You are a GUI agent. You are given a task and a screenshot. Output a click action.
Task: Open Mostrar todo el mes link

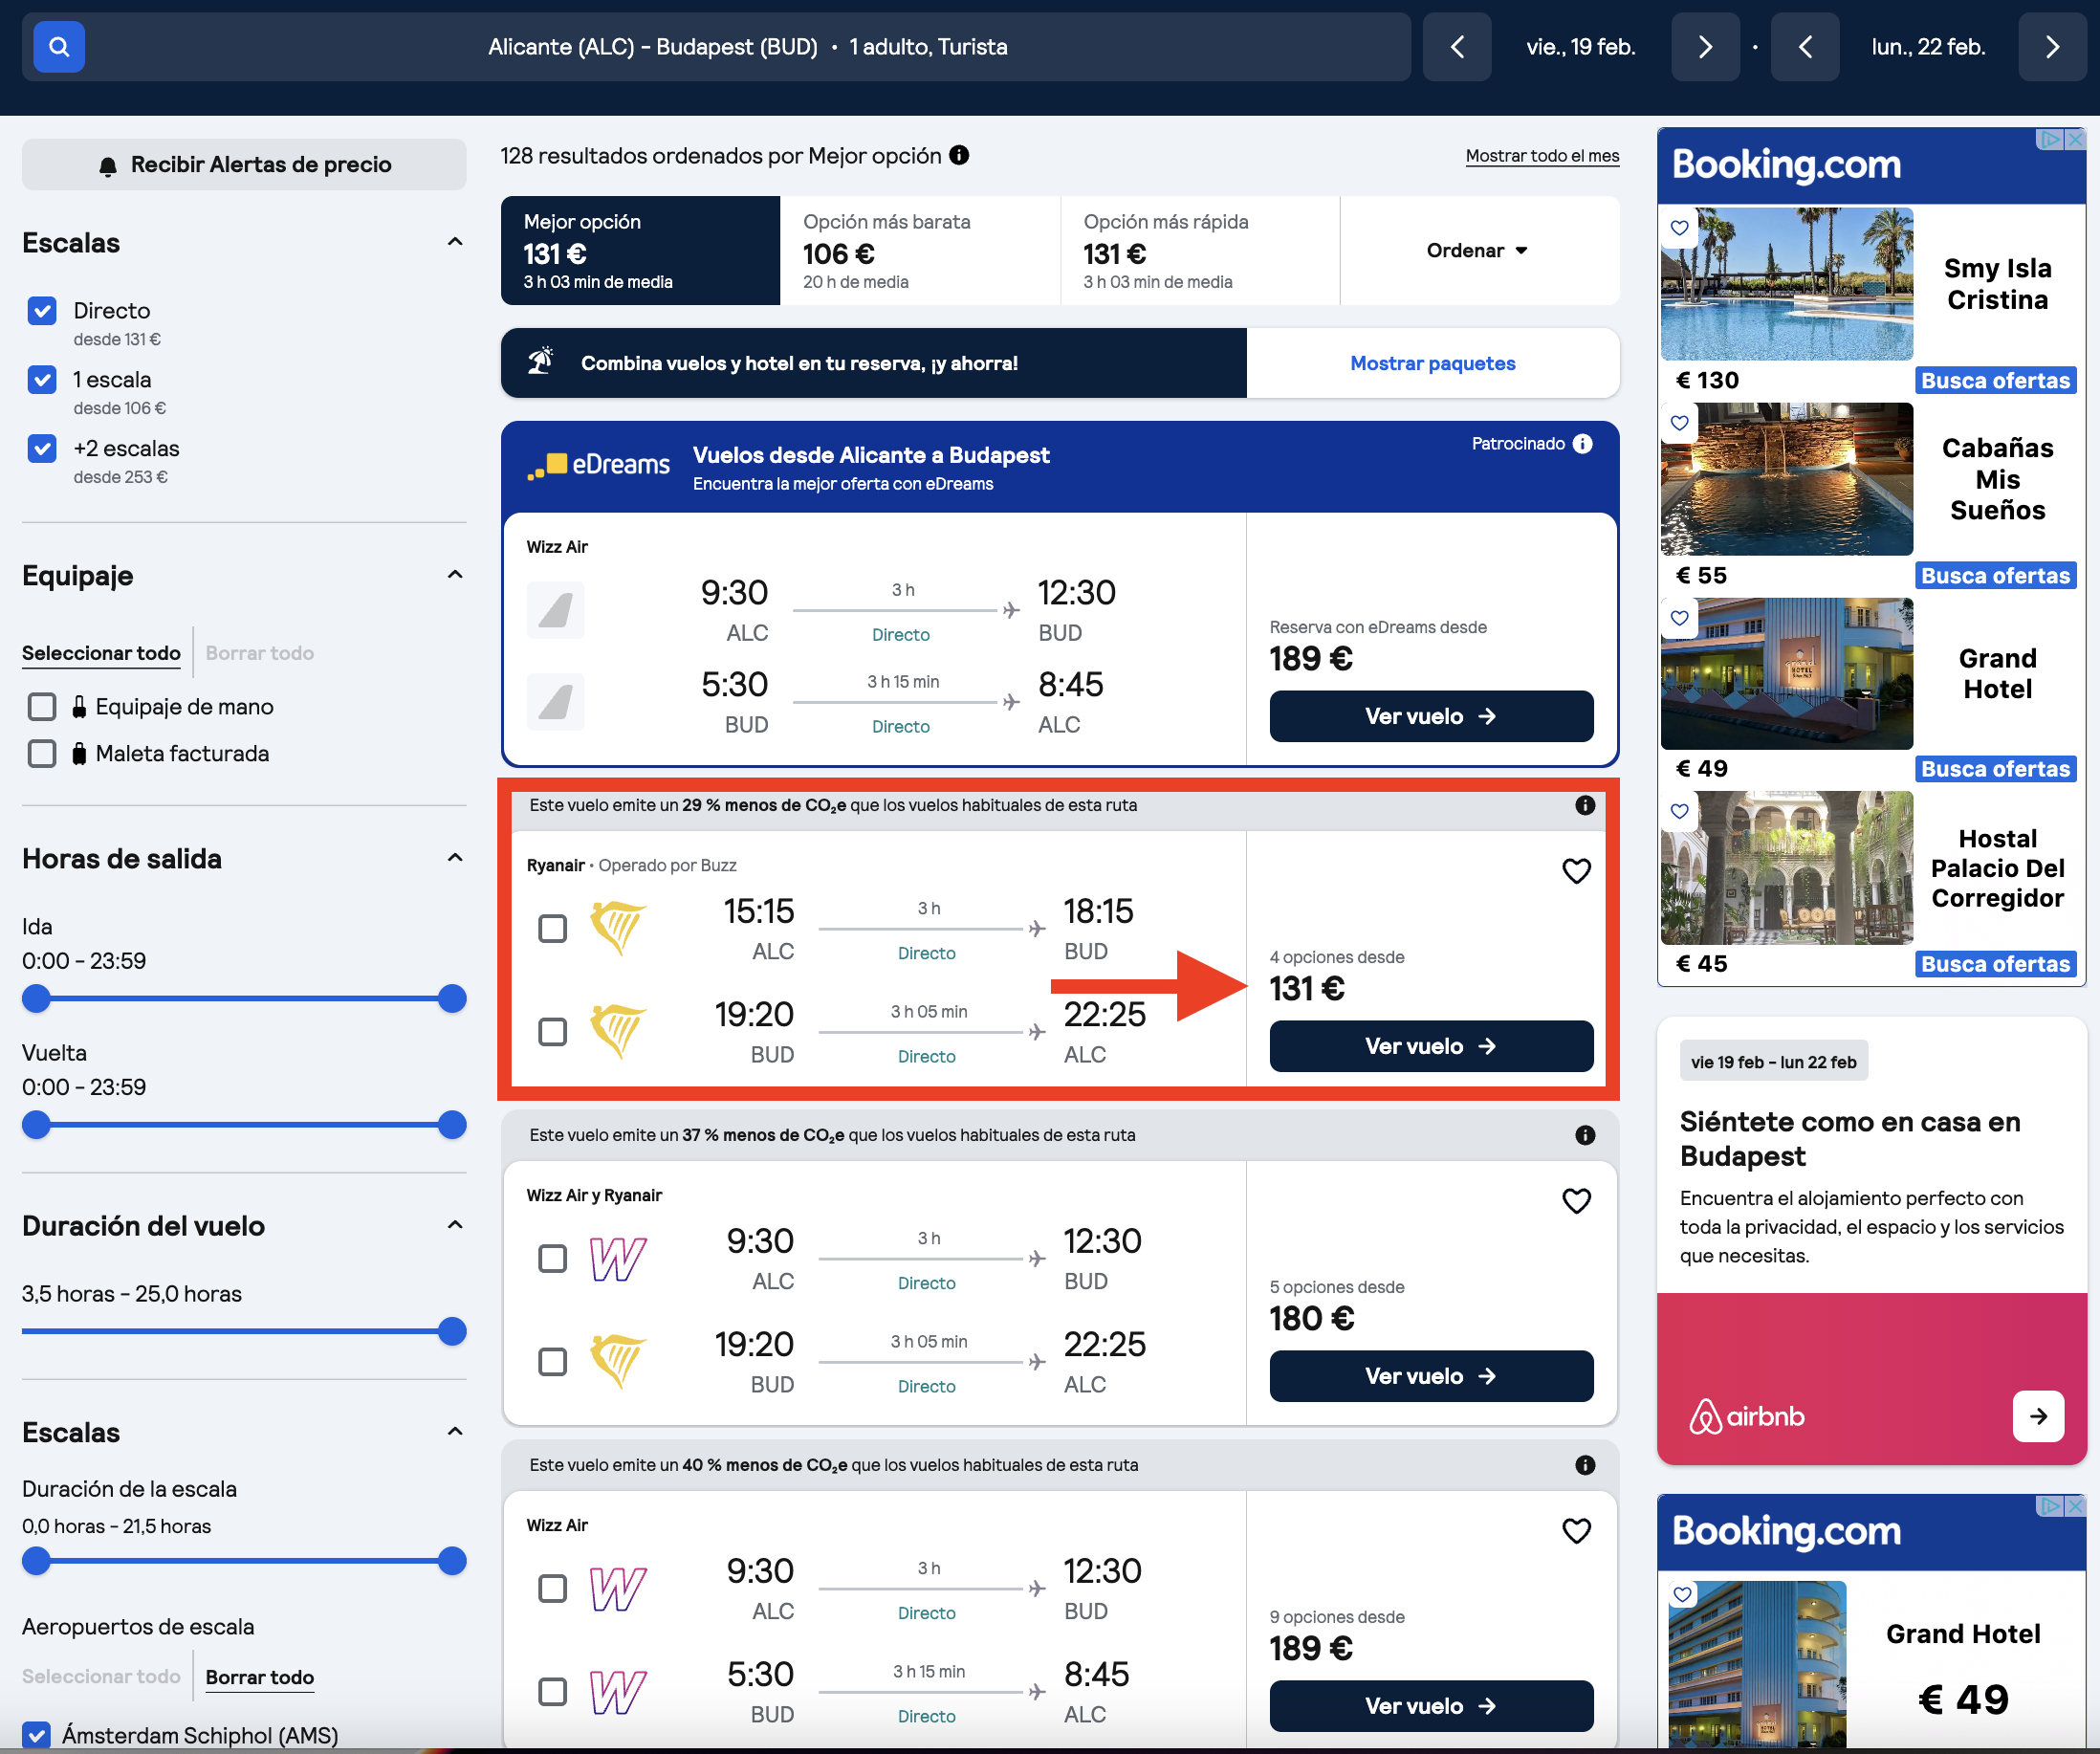(1542, 156)
